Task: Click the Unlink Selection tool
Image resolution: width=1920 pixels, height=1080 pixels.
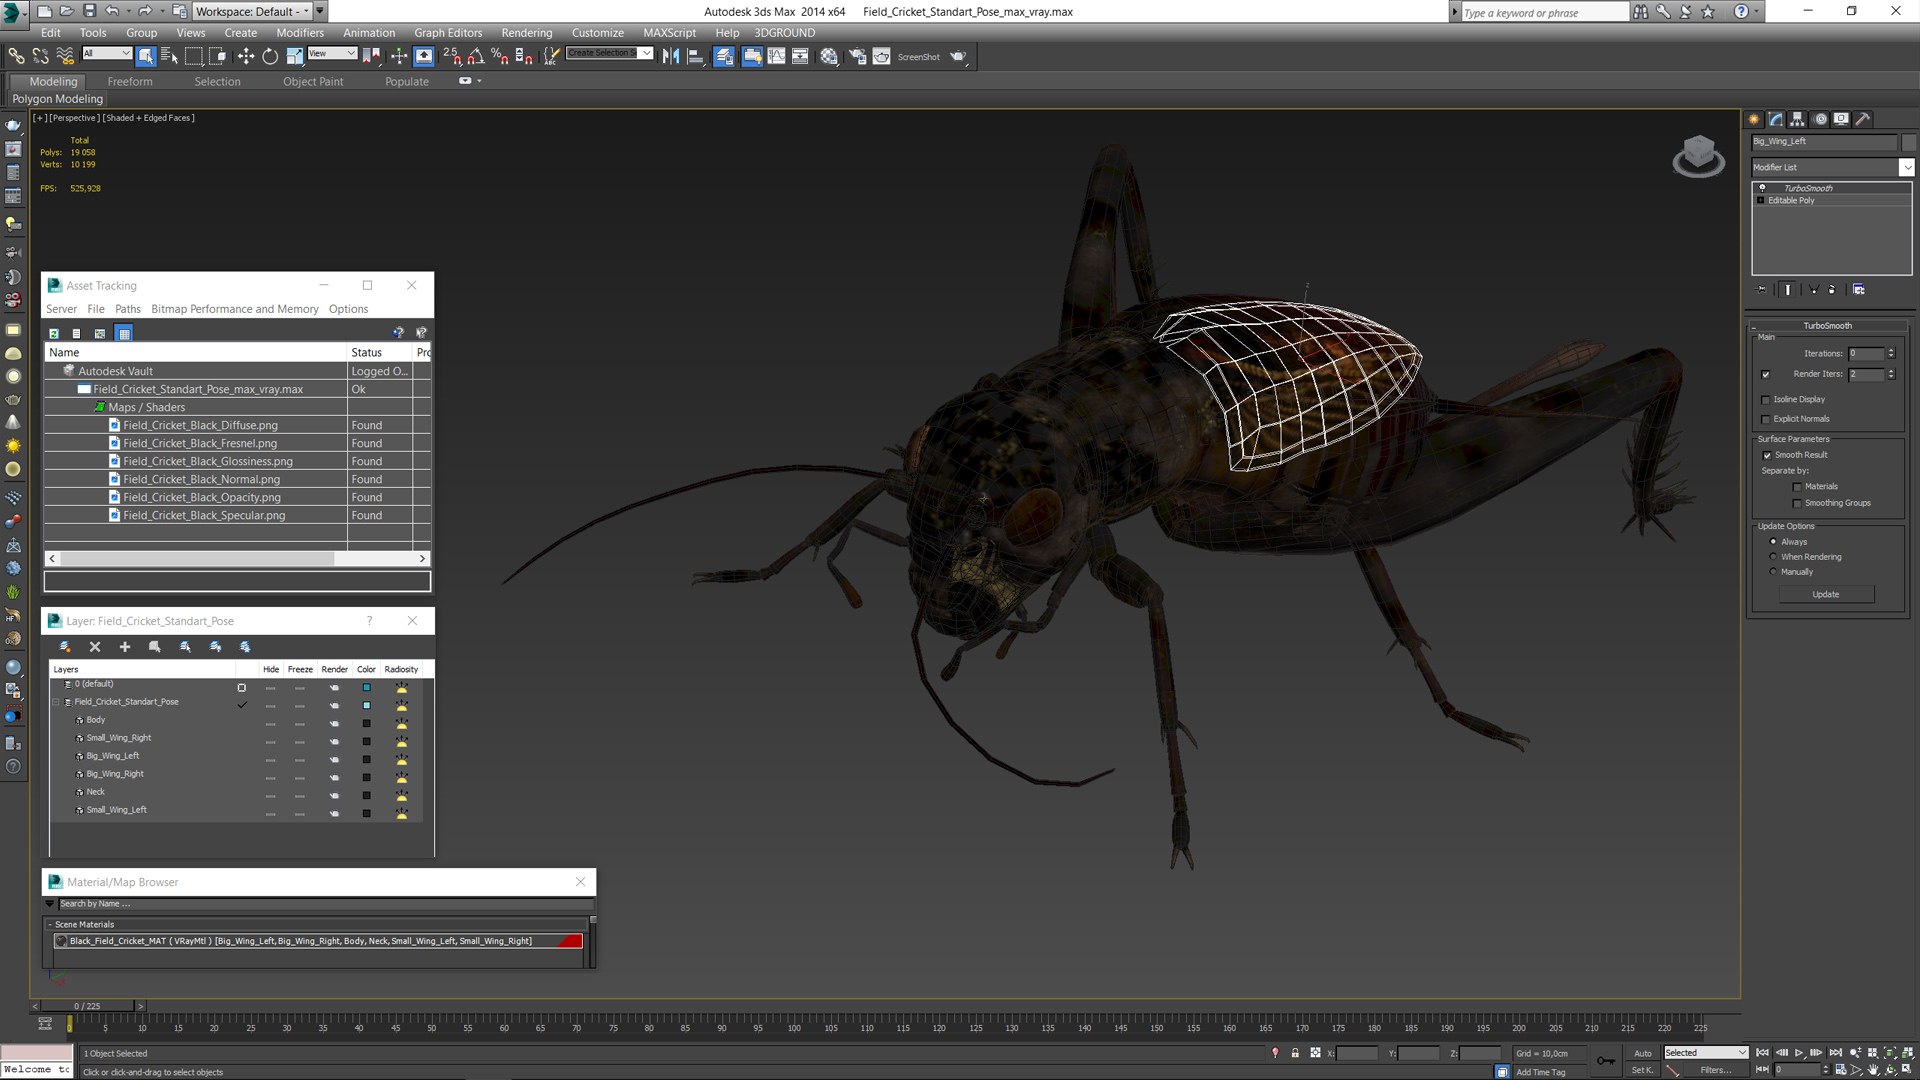Action: [x=40, y=56]
